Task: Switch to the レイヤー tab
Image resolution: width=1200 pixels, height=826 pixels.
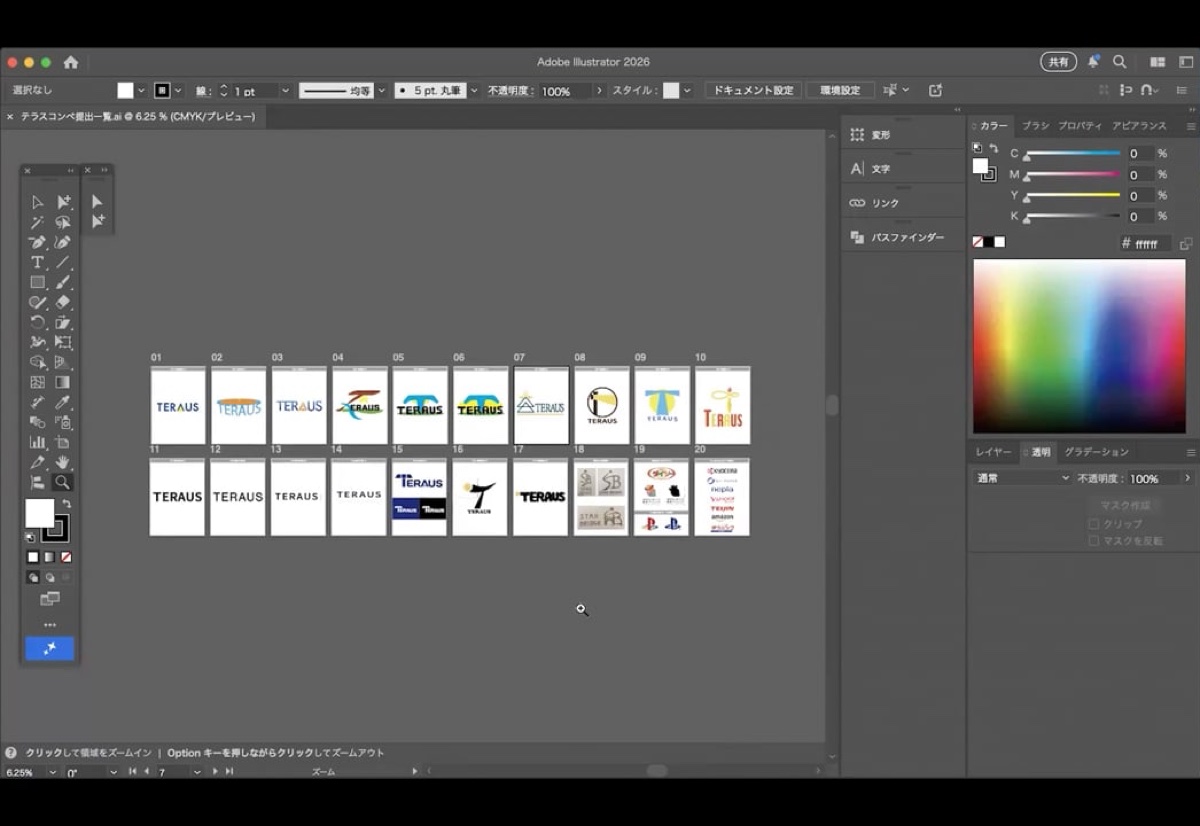Action: [992, 452]
